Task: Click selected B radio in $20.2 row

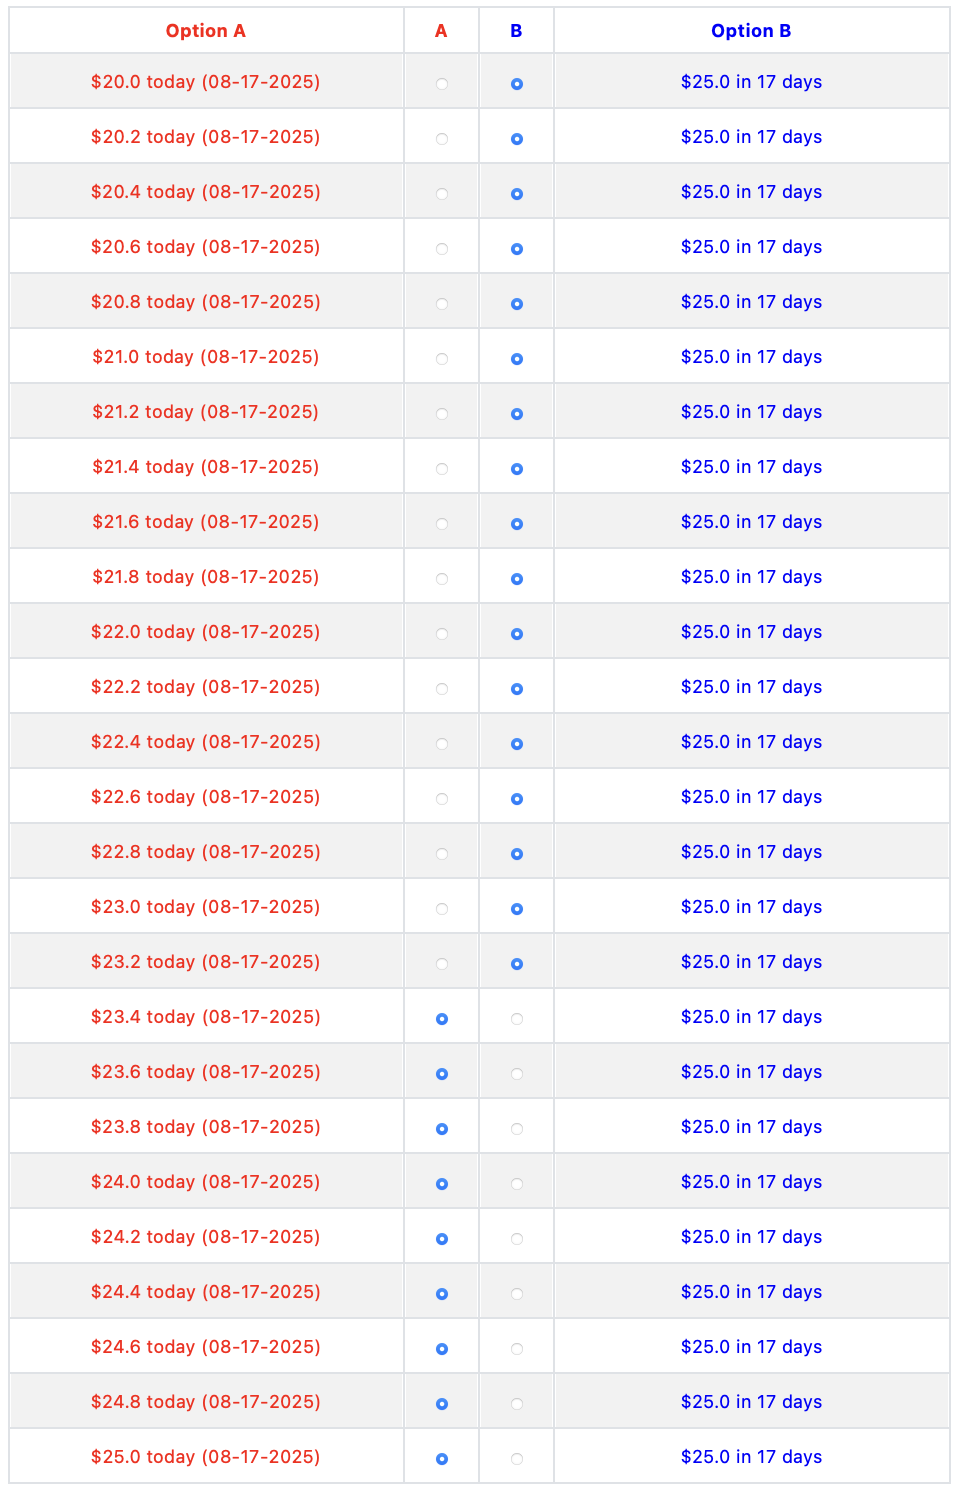Action: click(517, 139)
